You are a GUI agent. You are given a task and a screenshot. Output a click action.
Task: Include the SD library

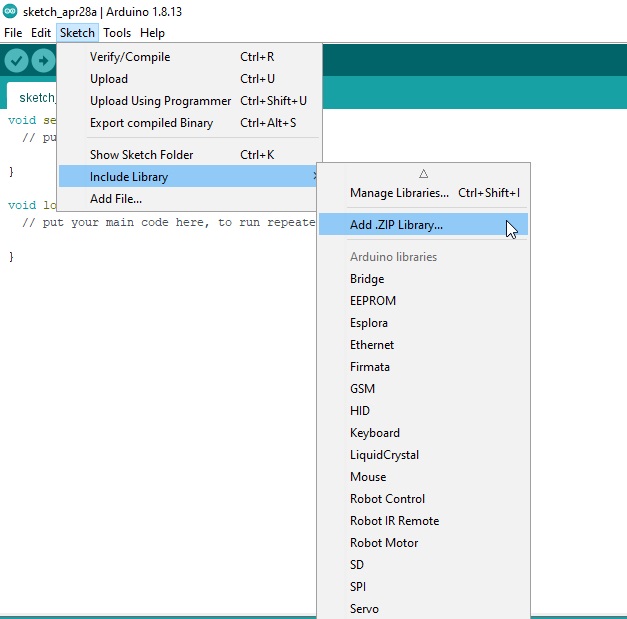(x=423, y=565)
